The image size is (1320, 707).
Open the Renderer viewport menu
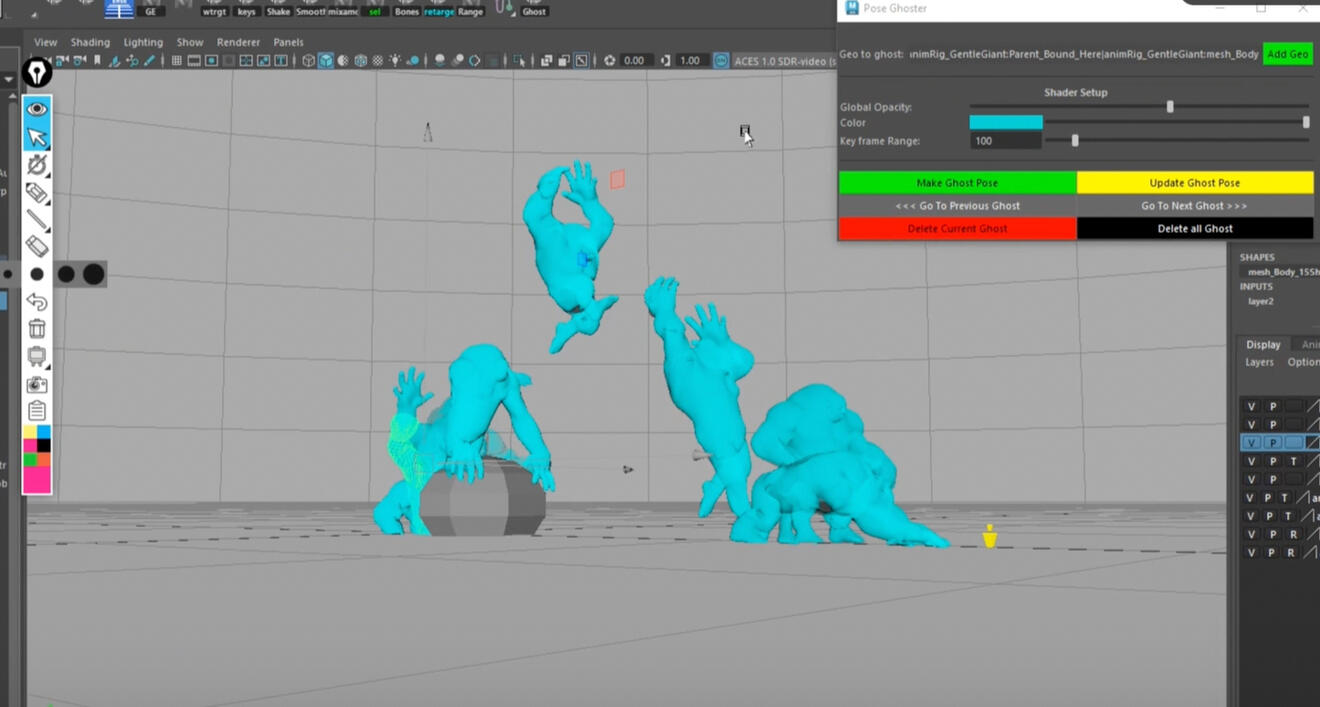point(238,42)
